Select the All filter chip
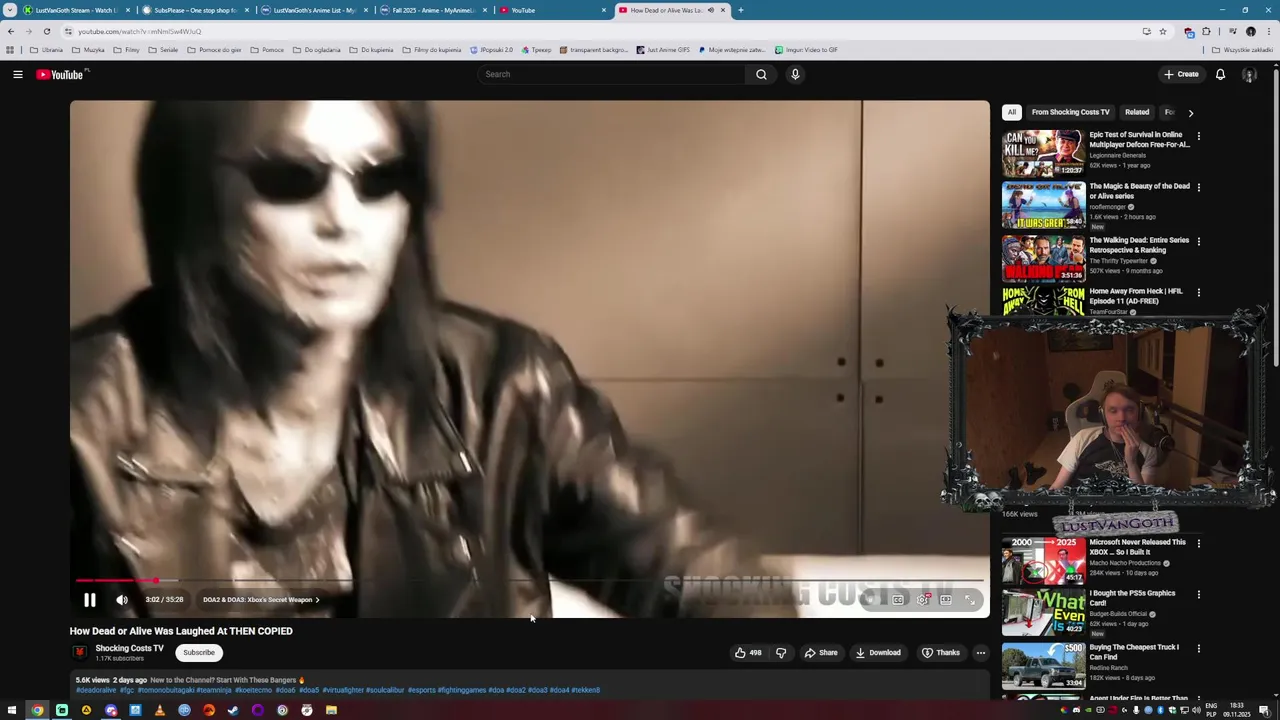Screen dimensions: 1280x720 pyautogui.click(x=1012, y=112)
